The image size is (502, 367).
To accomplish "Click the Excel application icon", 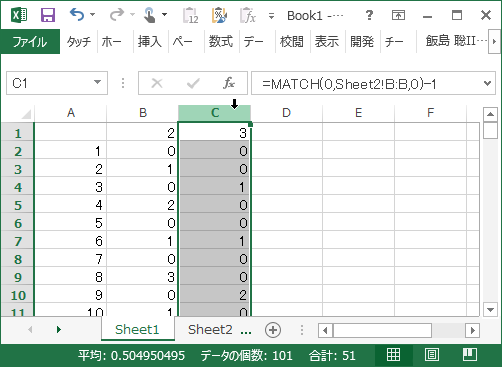I will [x=19, y=15].
